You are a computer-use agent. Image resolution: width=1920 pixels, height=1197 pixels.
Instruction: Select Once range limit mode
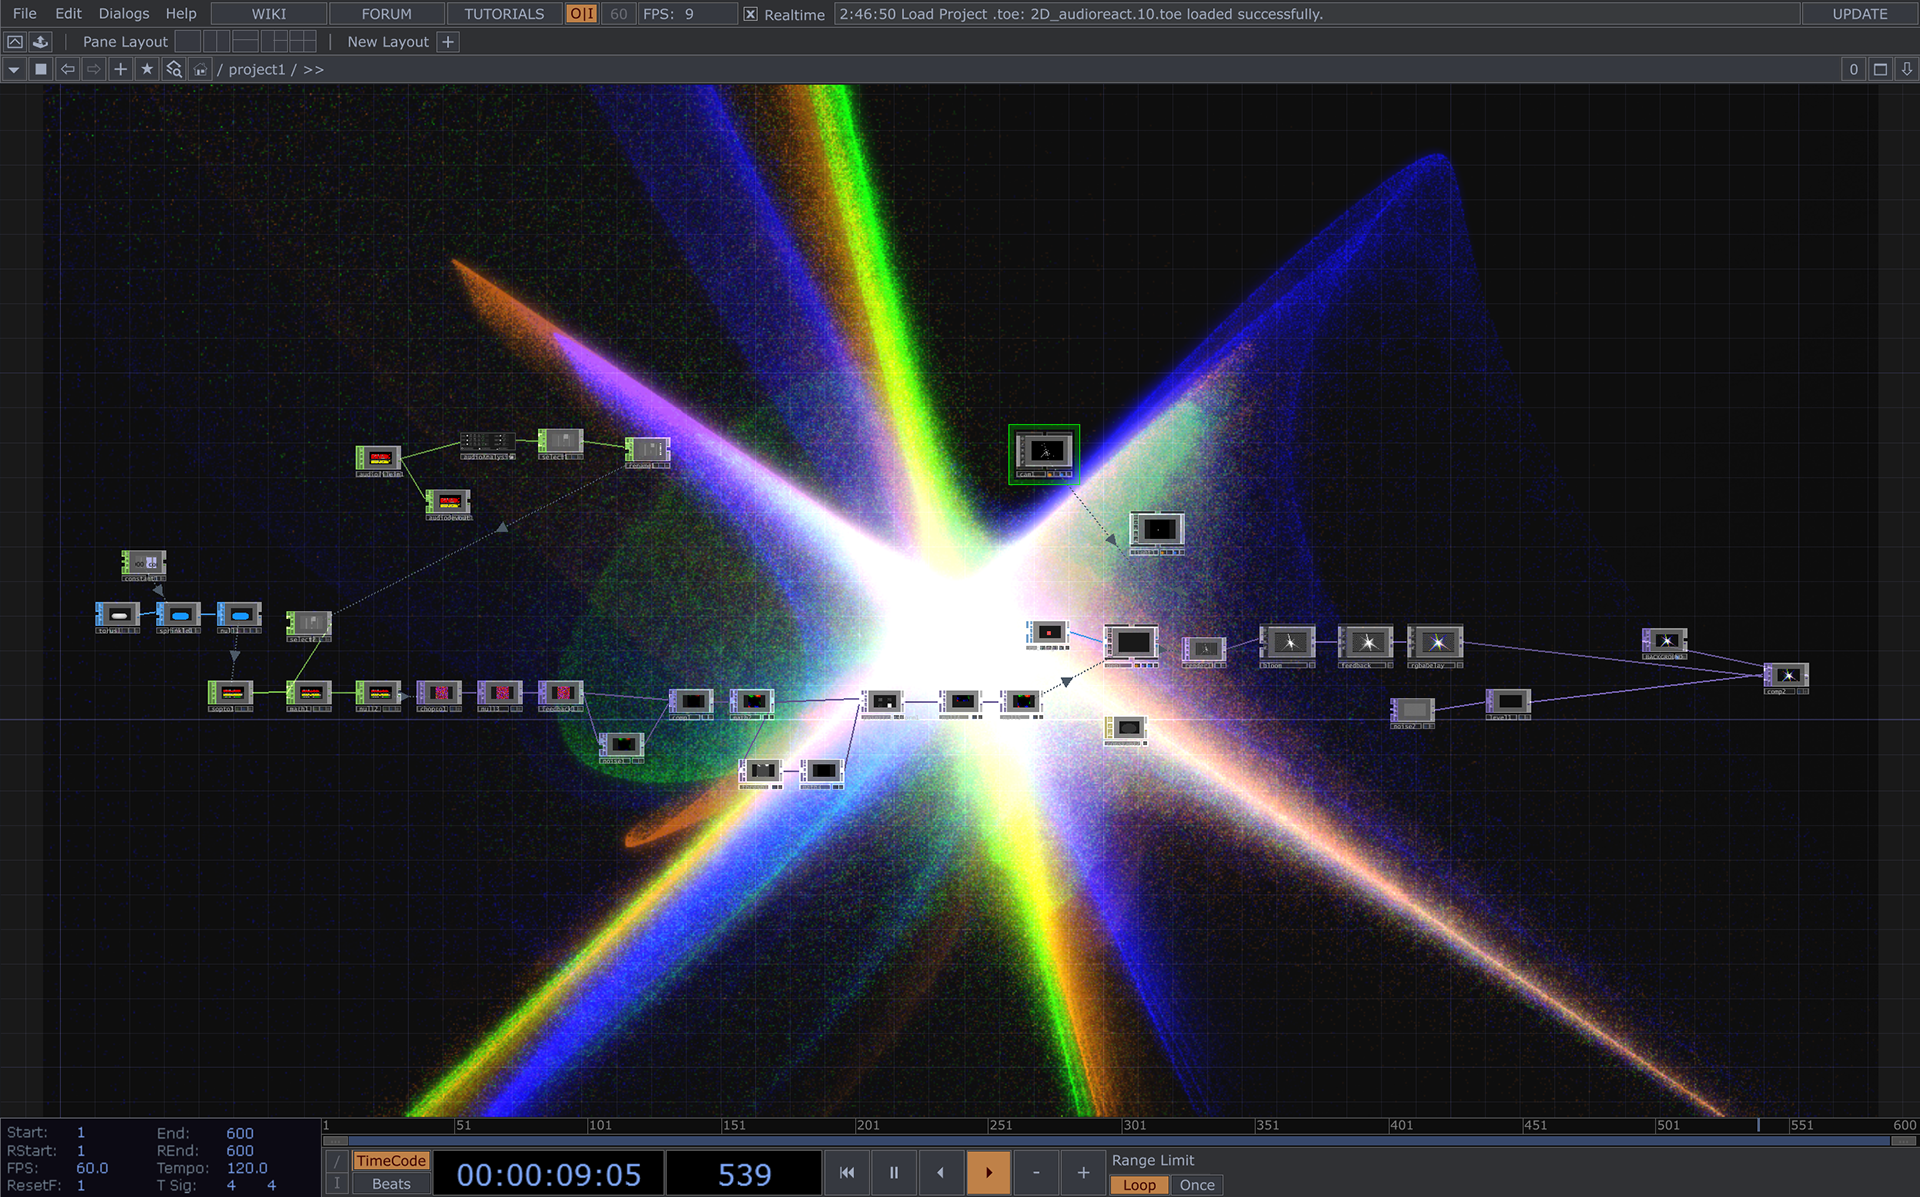click(1196, 1185)
